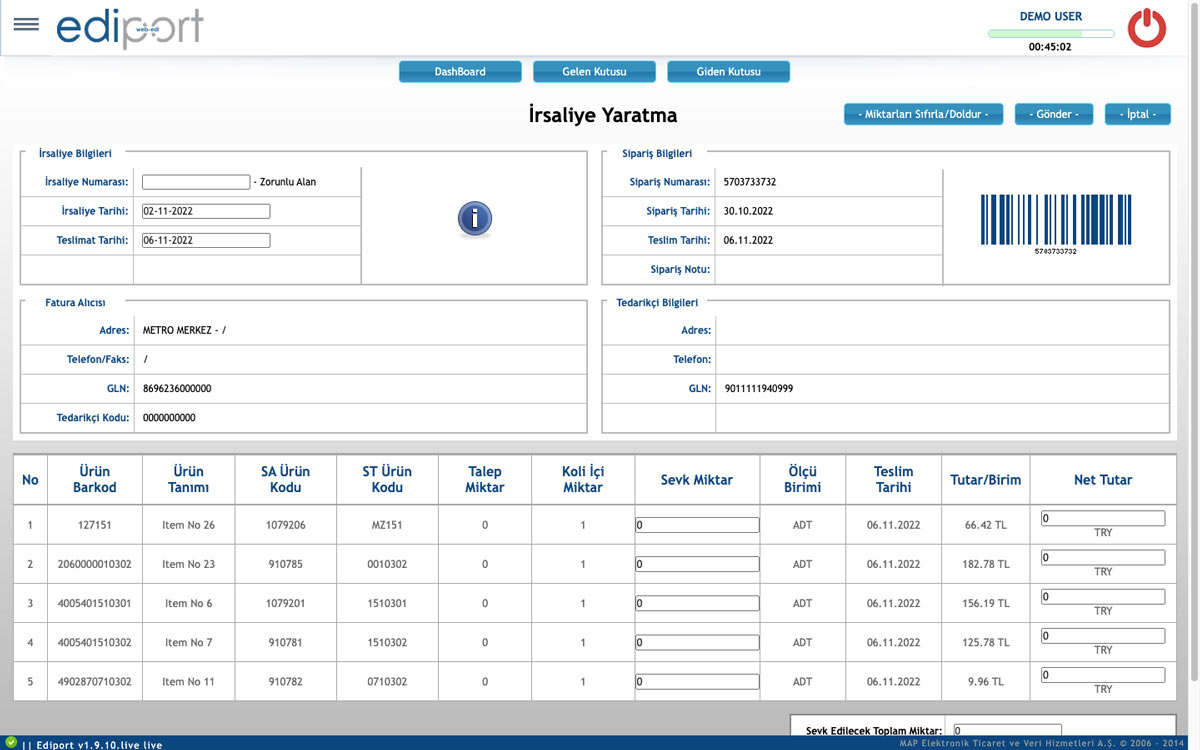Click the order barcode image

click(x=1056, y=224)
